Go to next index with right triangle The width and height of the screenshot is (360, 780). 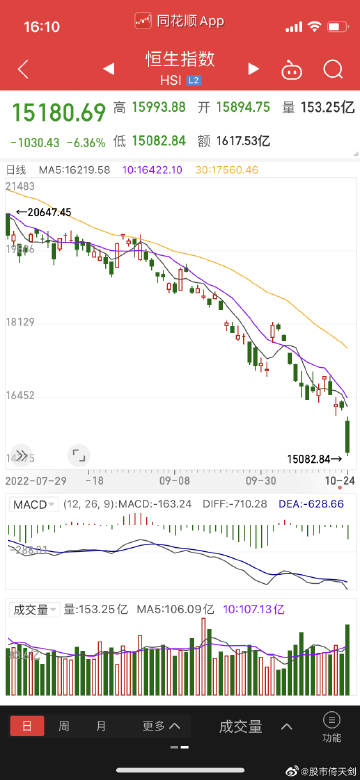pos(254,69)
